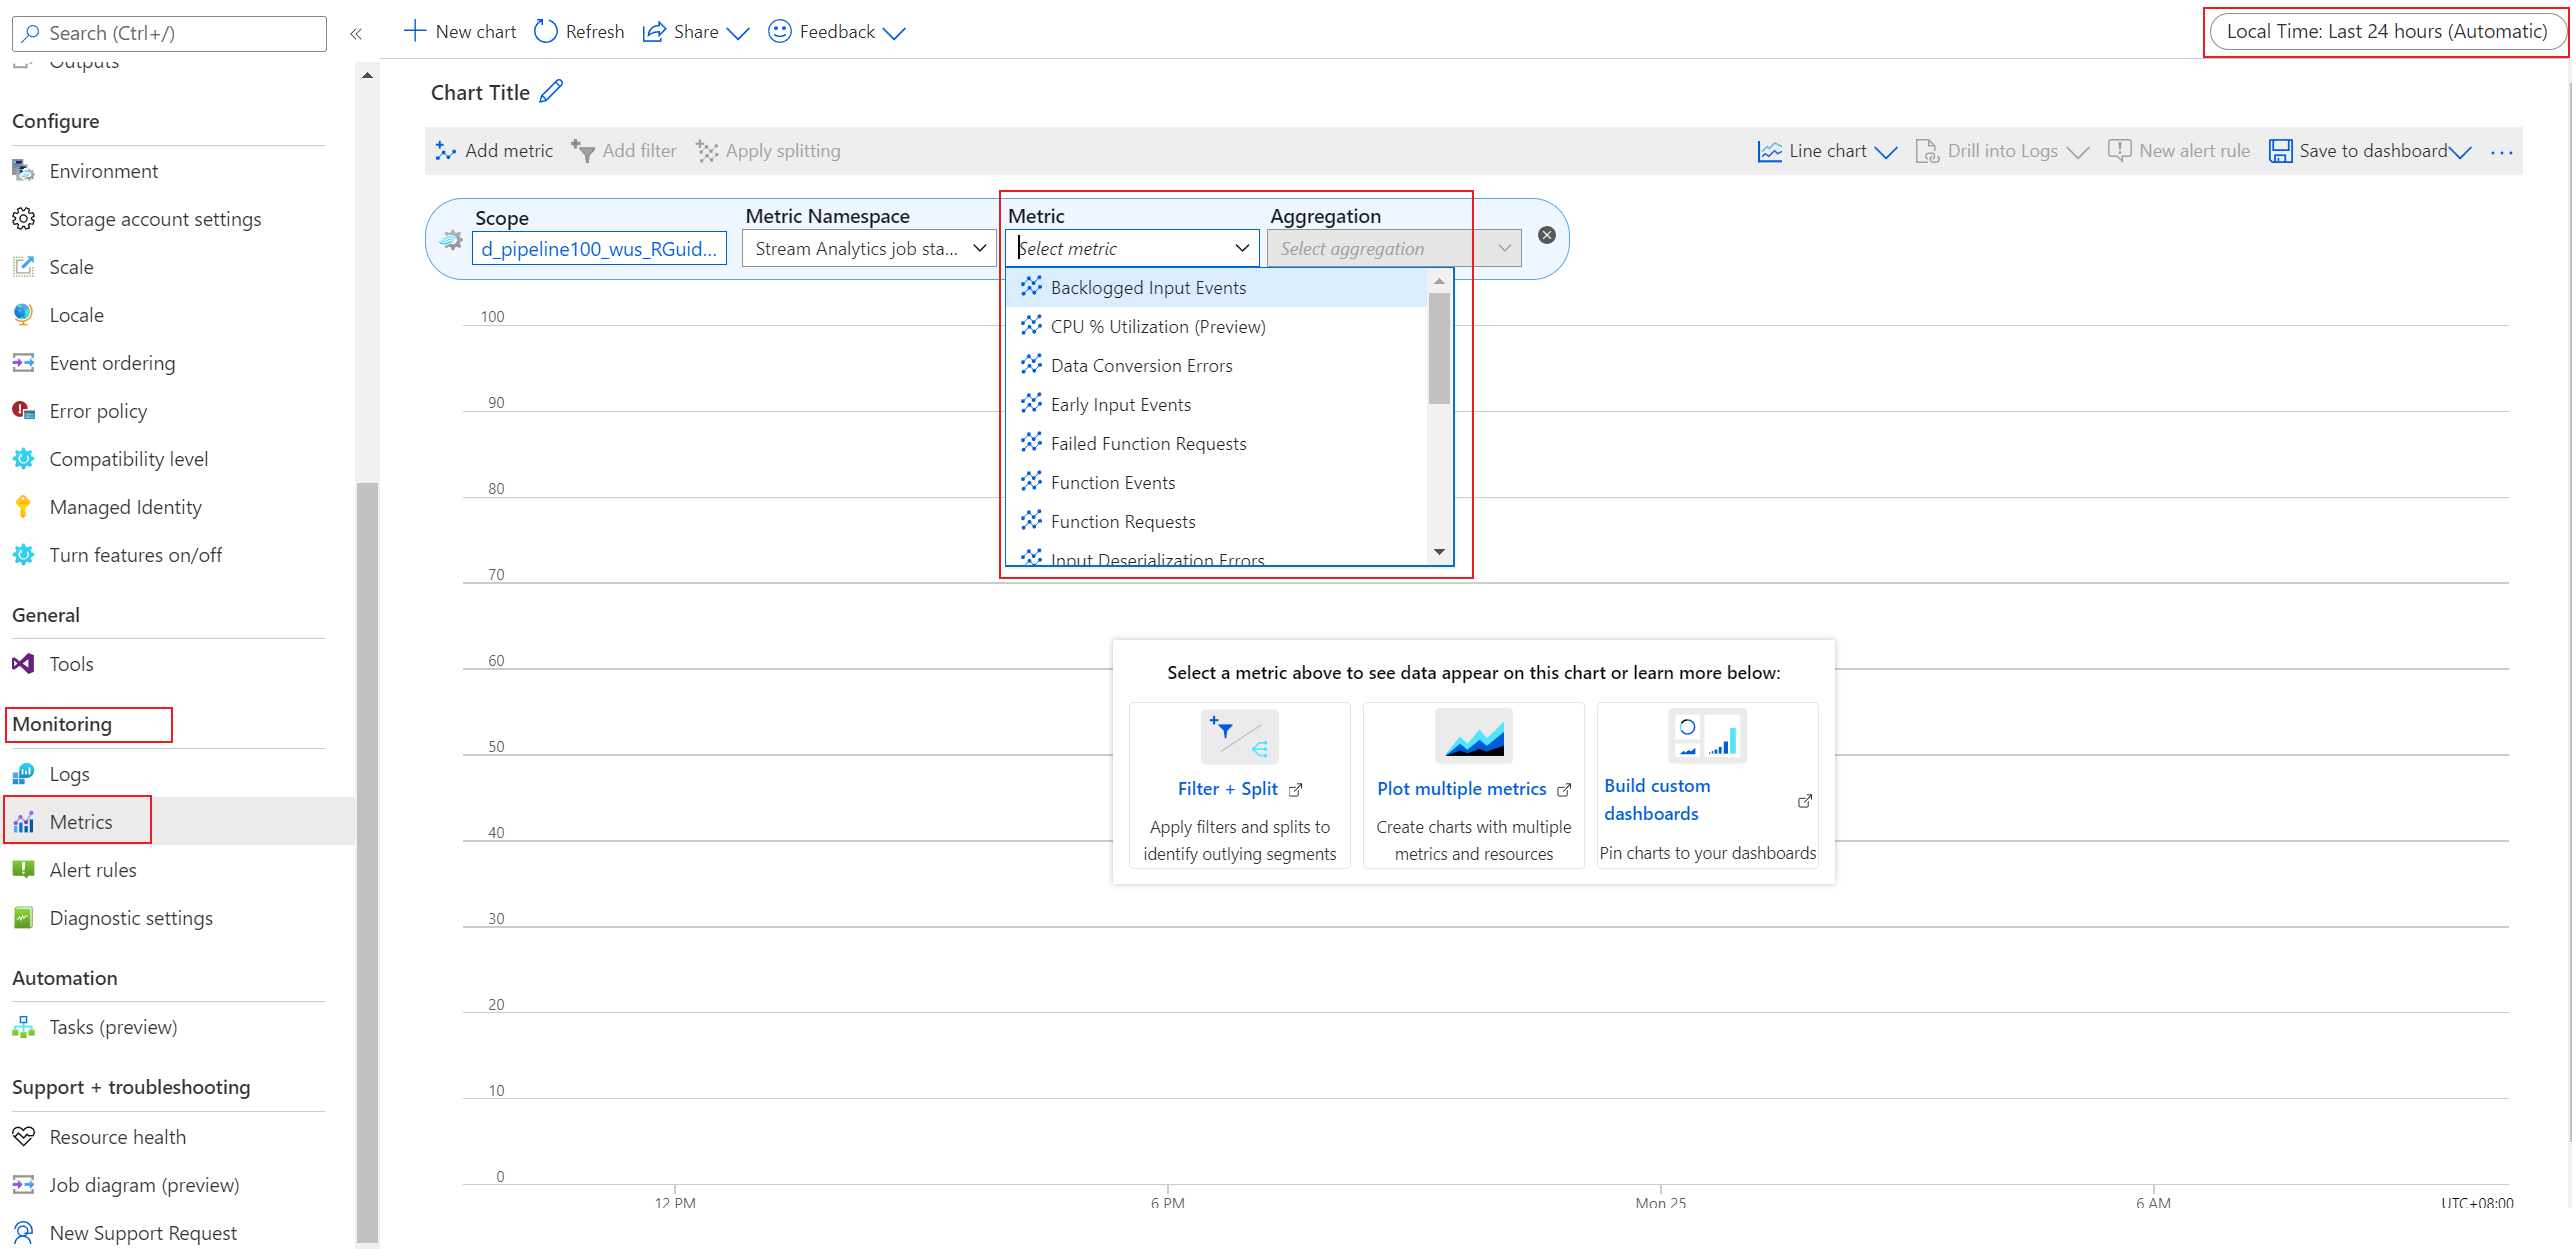Click the pencil icon to edit Chart Title
The width and height of the screenshot is (2572, 1249).
550,92
